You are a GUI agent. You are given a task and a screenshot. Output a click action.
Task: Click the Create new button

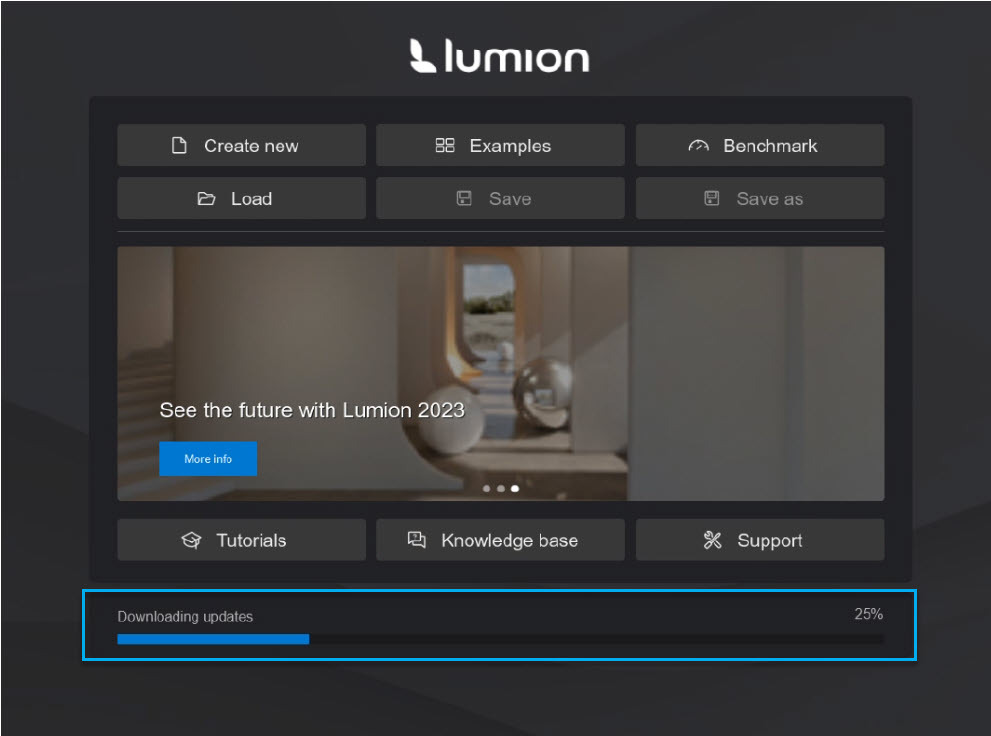241,145
